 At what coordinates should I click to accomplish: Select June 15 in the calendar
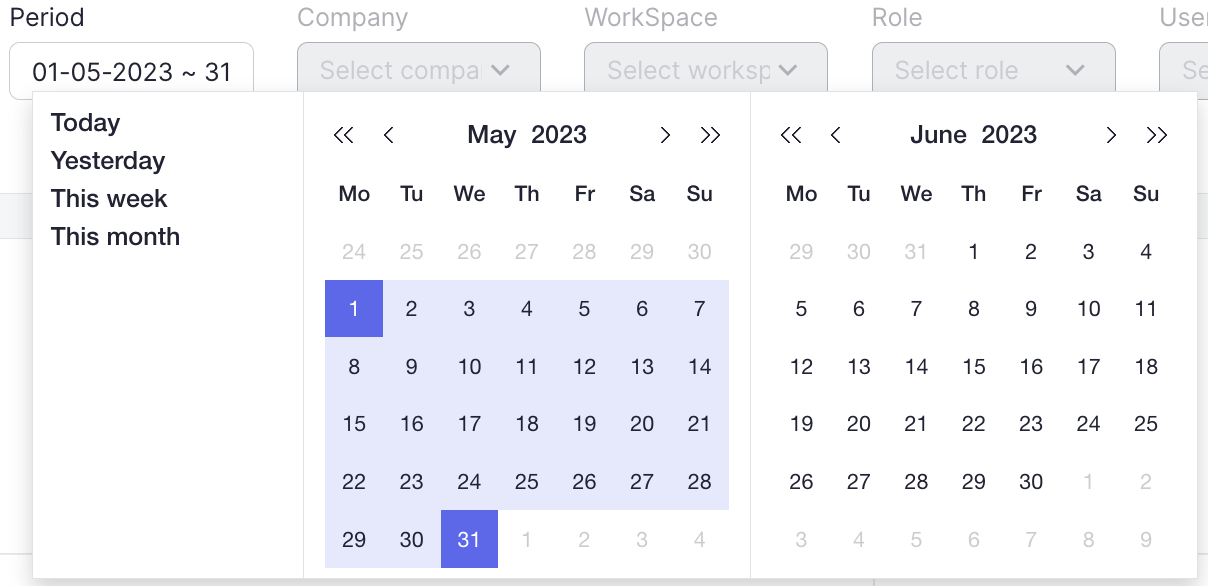[x=974, y=367]
